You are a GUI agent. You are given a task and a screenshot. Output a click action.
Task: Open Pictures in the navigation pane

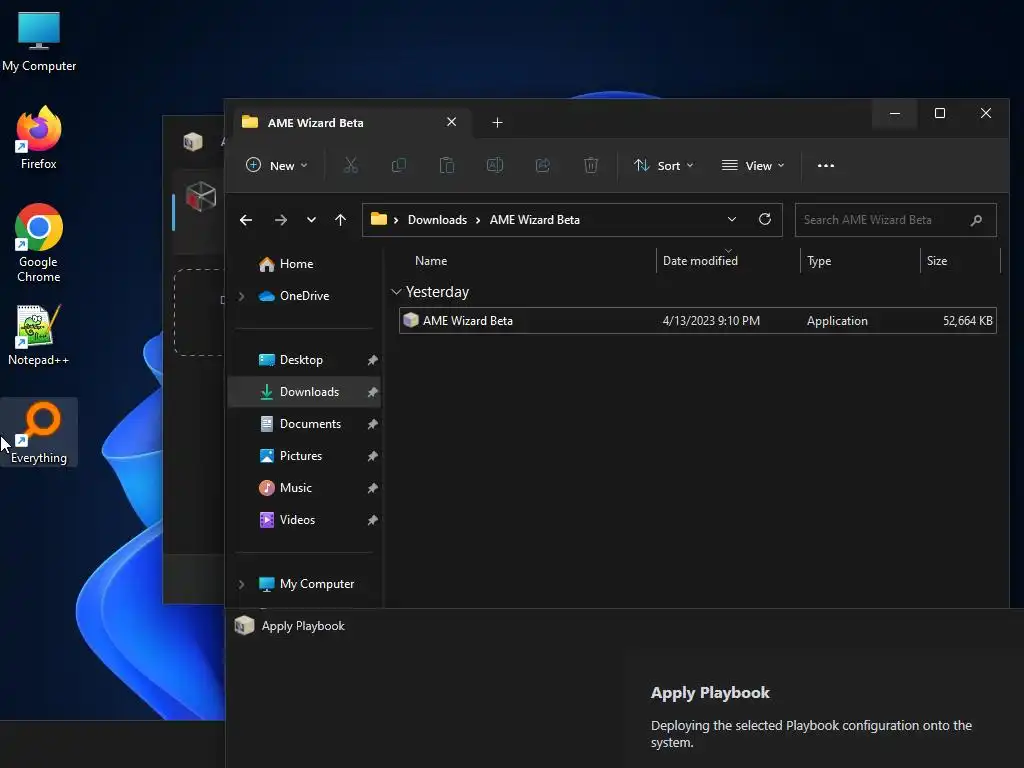300,456
